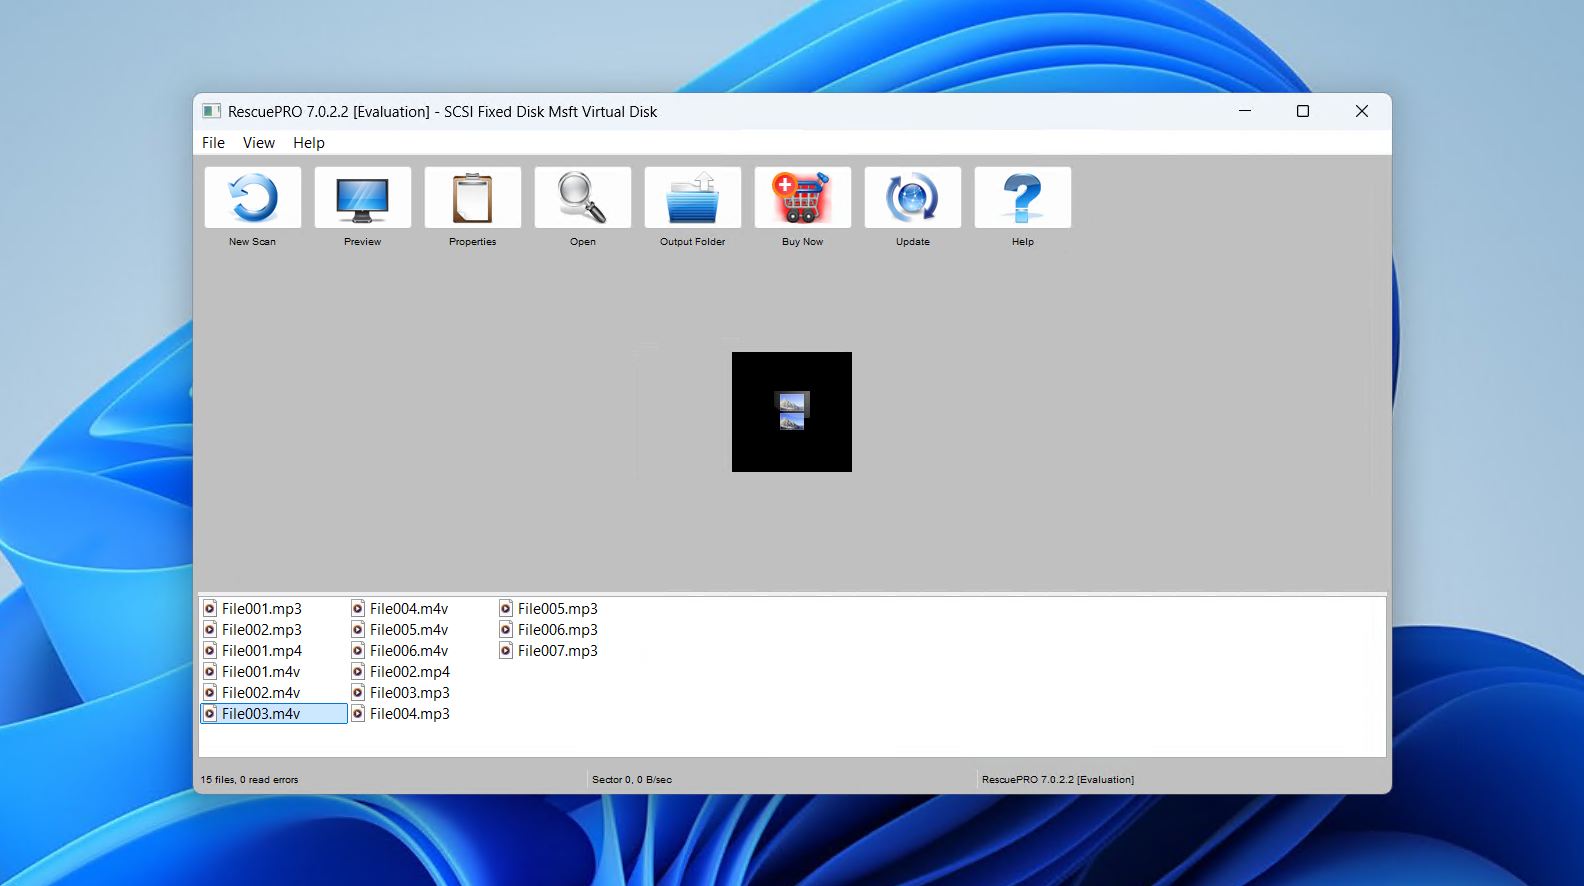
Task: Click the media icon beside File004.m4v
Action: point(358,609)
